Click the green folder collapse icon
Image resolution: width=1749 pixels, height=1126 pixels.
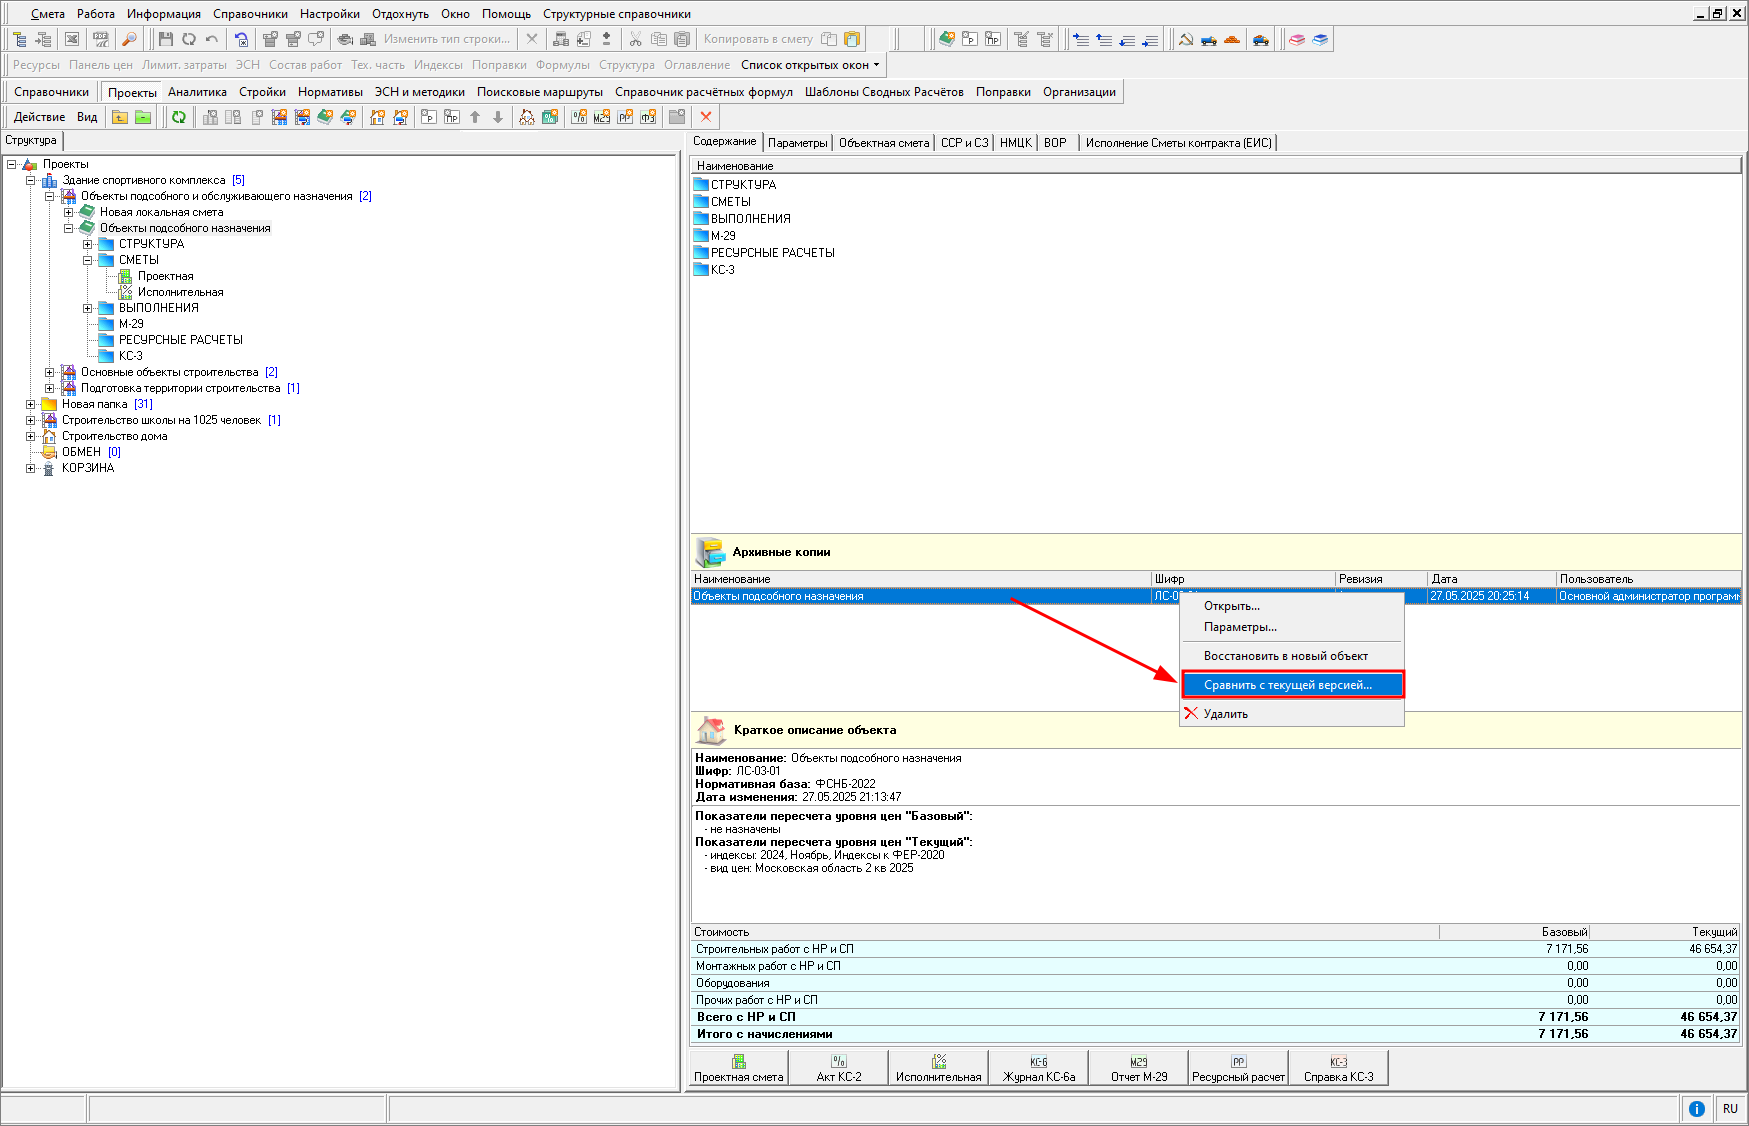tap(143, 117)
